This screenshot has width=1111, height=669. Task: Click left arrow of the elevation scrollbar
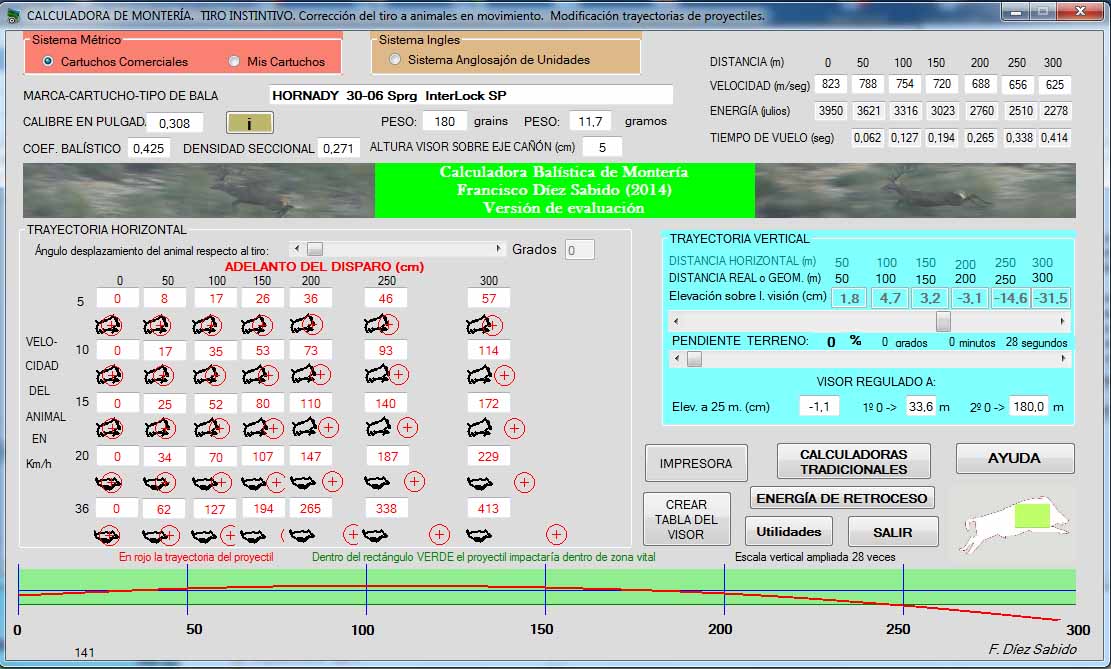click(x=677, y=321)
